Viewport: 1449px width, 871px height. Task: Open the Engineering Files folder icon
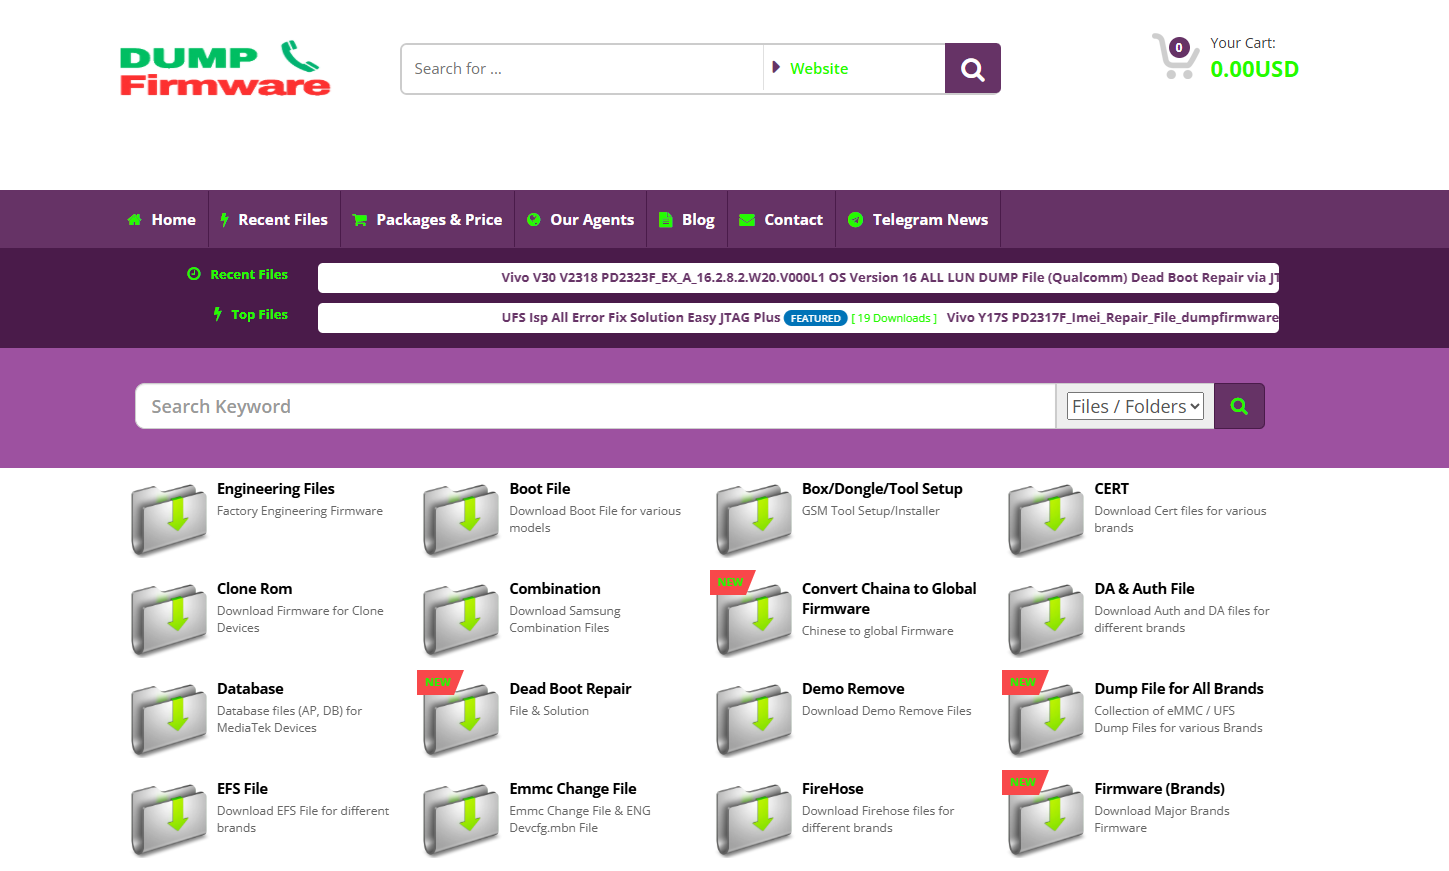(x=169, y=519)
